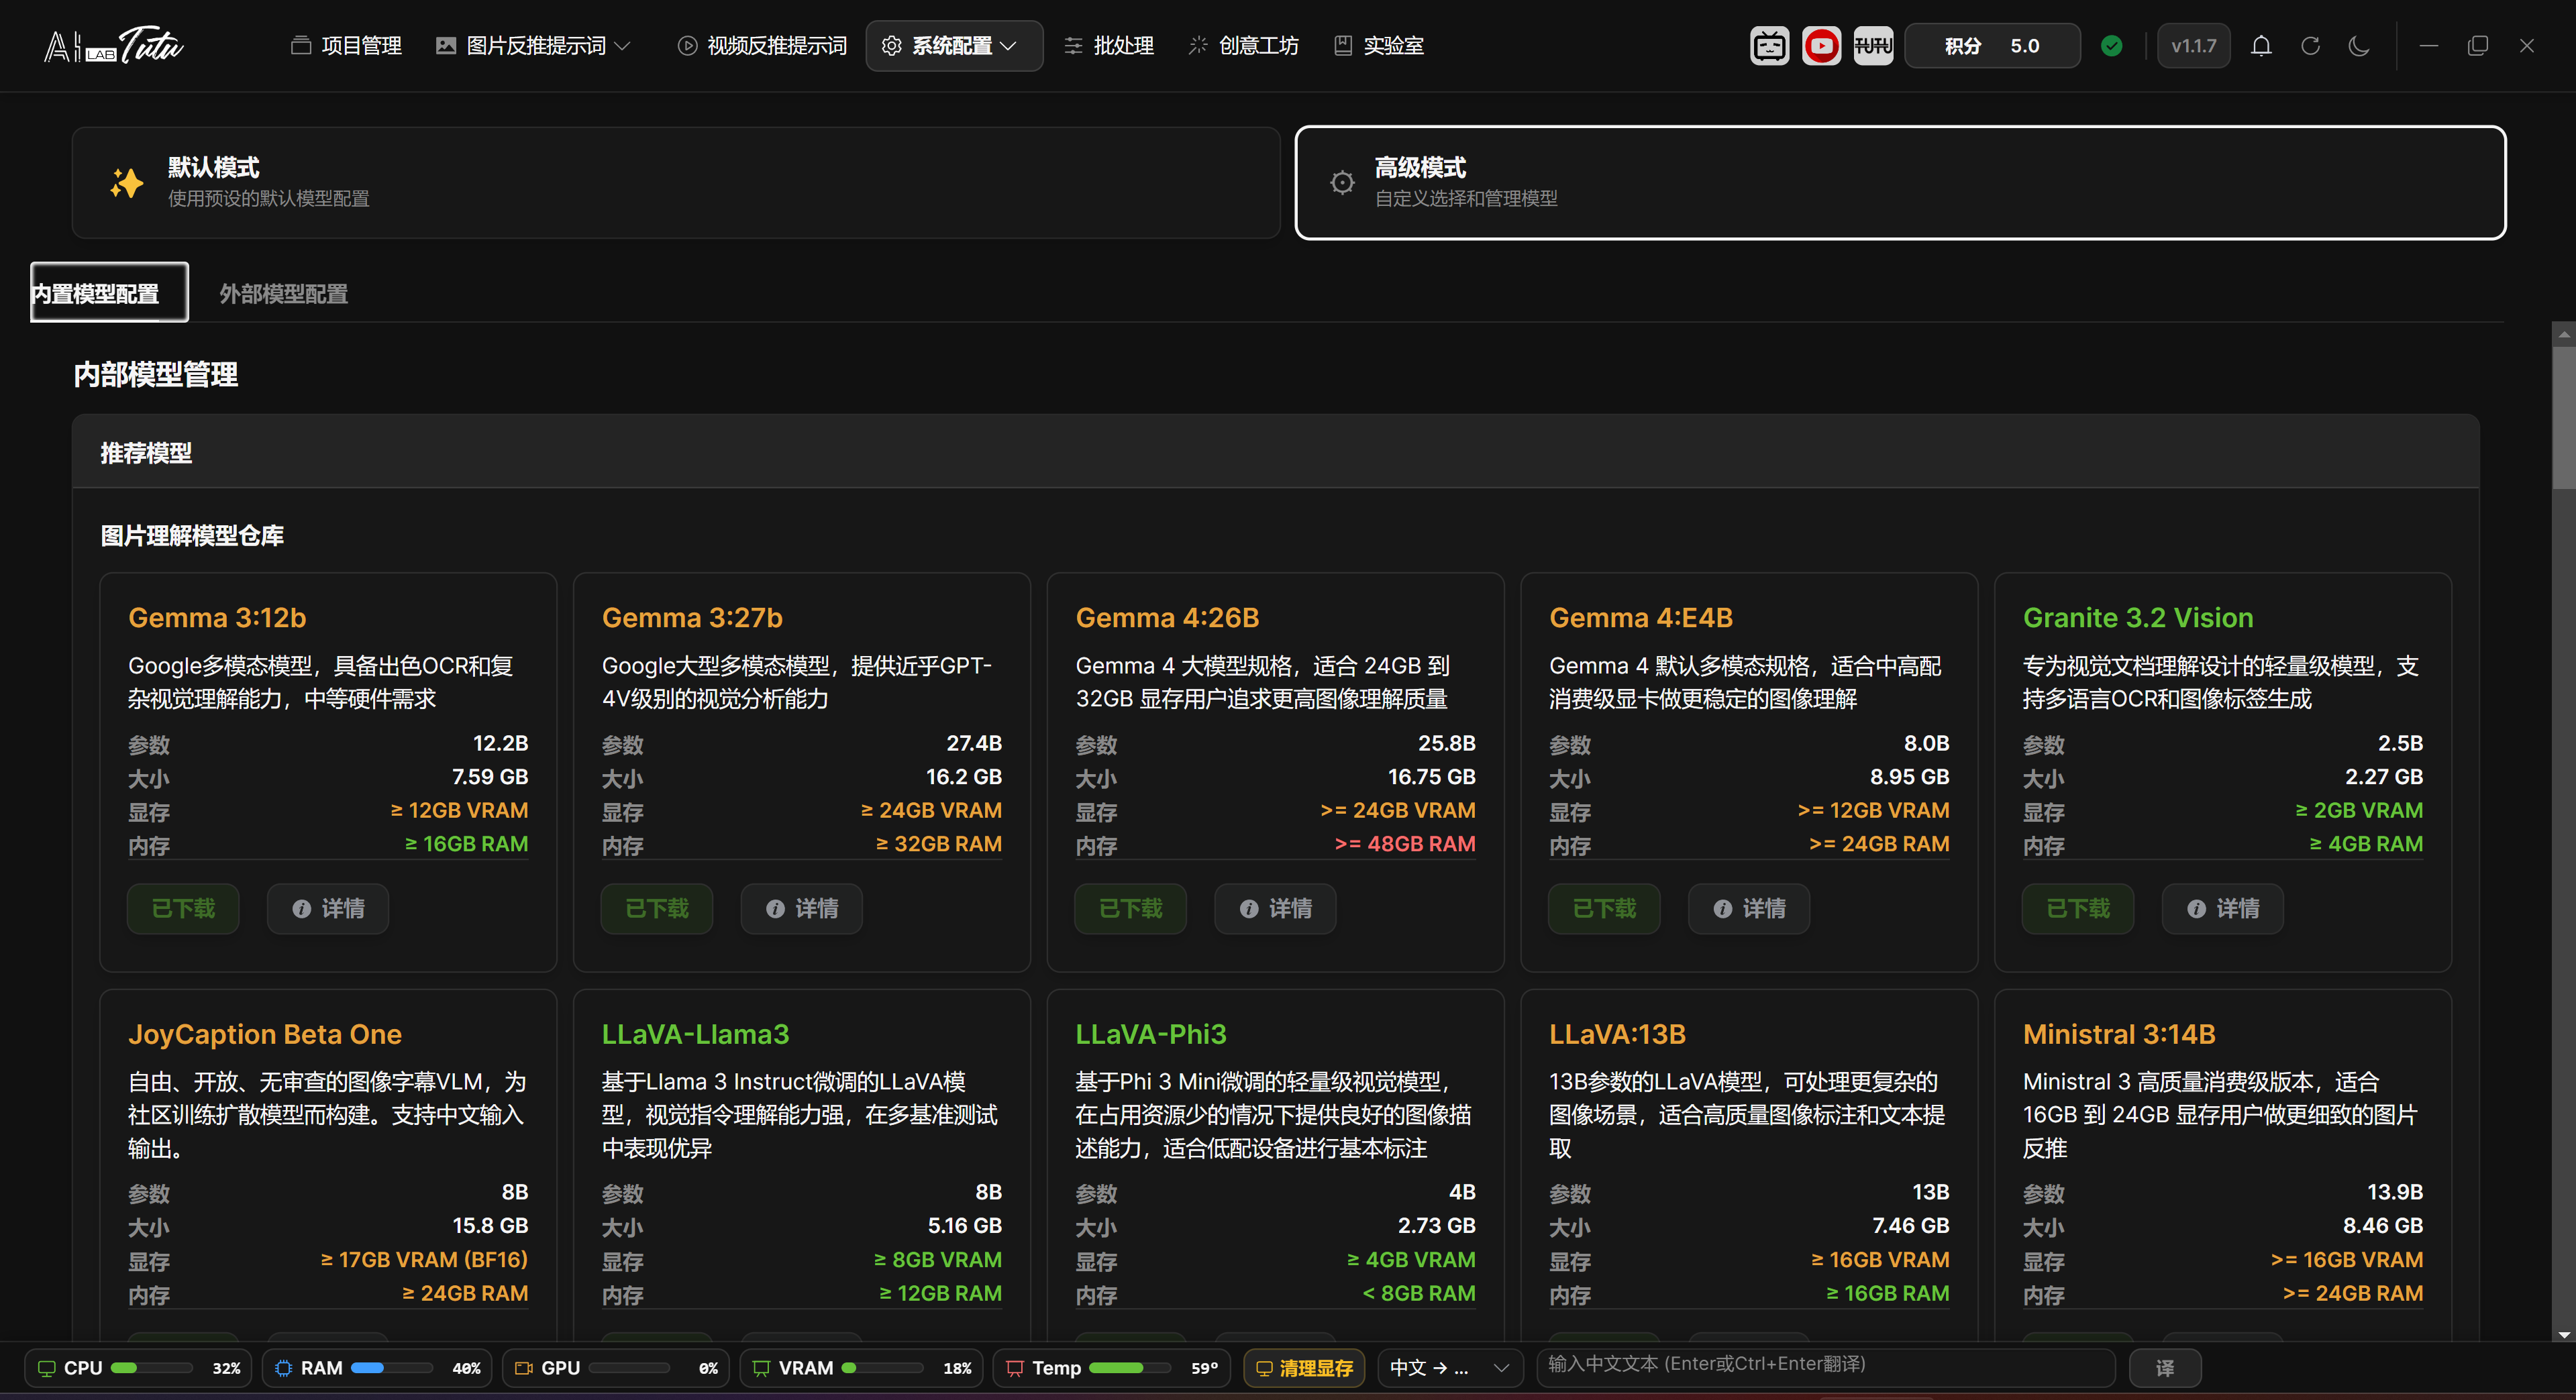Click 已下载 button on Gemma 4:E4B card
The width and height of the screenshot is (2576, 1400).
[x=1605, y=908]
